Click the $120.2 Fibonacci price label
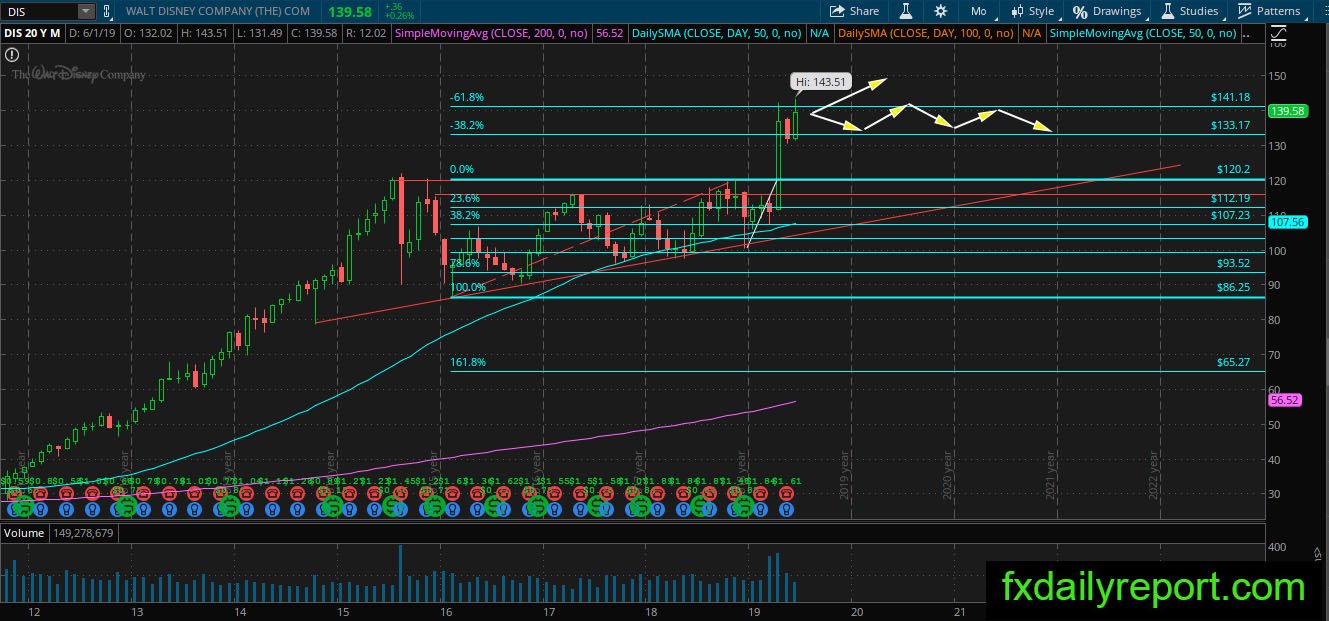 tap(1234, 170)
